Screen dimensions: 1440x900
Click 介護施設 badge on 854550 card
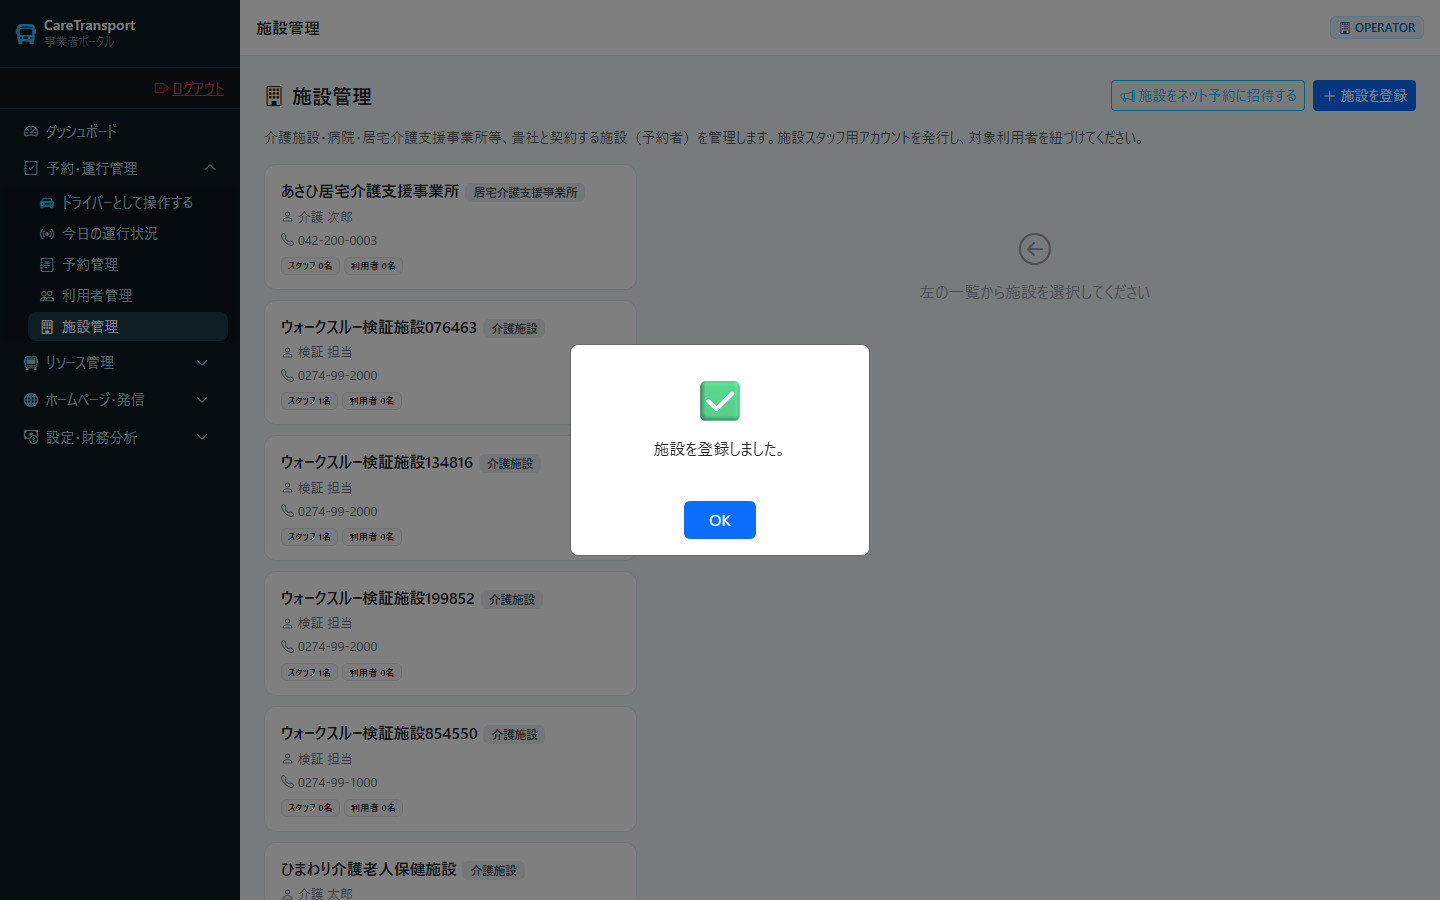514,734
